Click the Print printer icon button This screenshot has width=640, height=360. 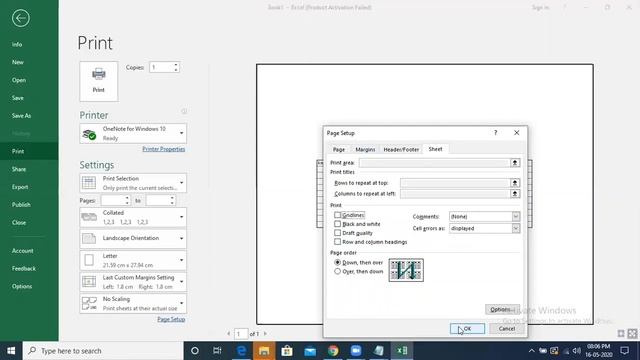[x=99, y=81]
